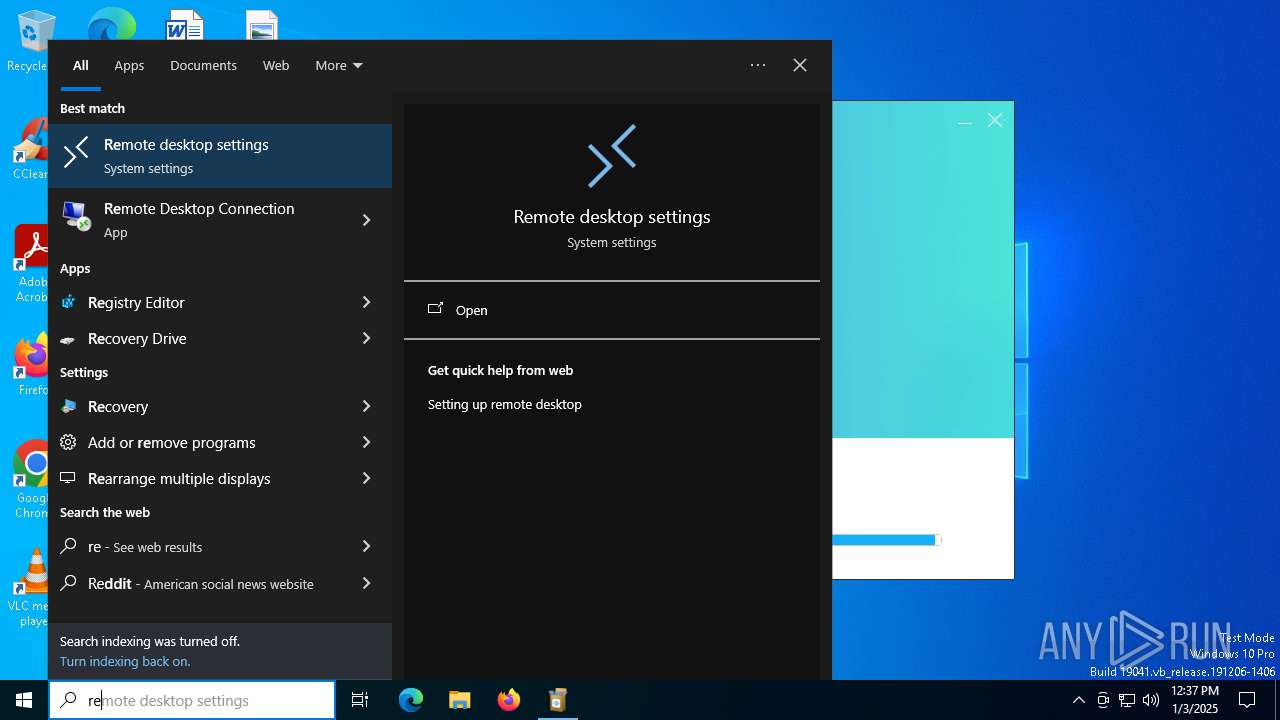Screen dimensions: 1280x720
Task: Open the More filter dropdown
Action: (339, 65)
